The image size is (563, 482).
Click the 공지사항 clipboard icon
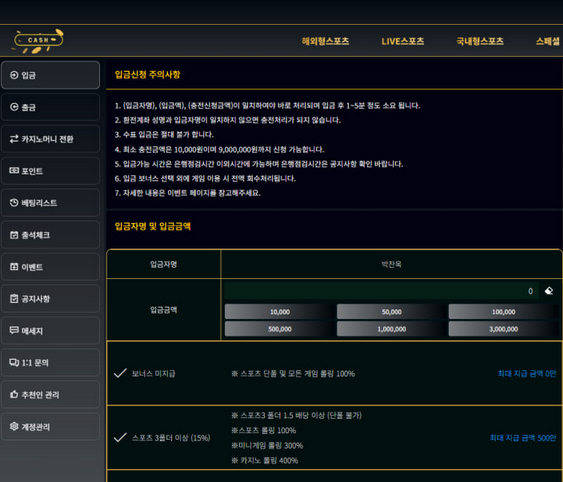click(14, 298)
